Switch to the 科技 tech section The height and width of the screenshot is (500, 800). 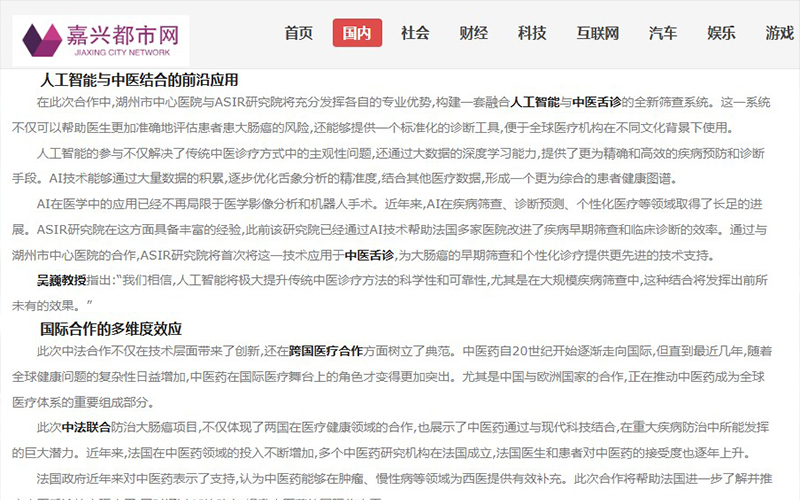532,33
